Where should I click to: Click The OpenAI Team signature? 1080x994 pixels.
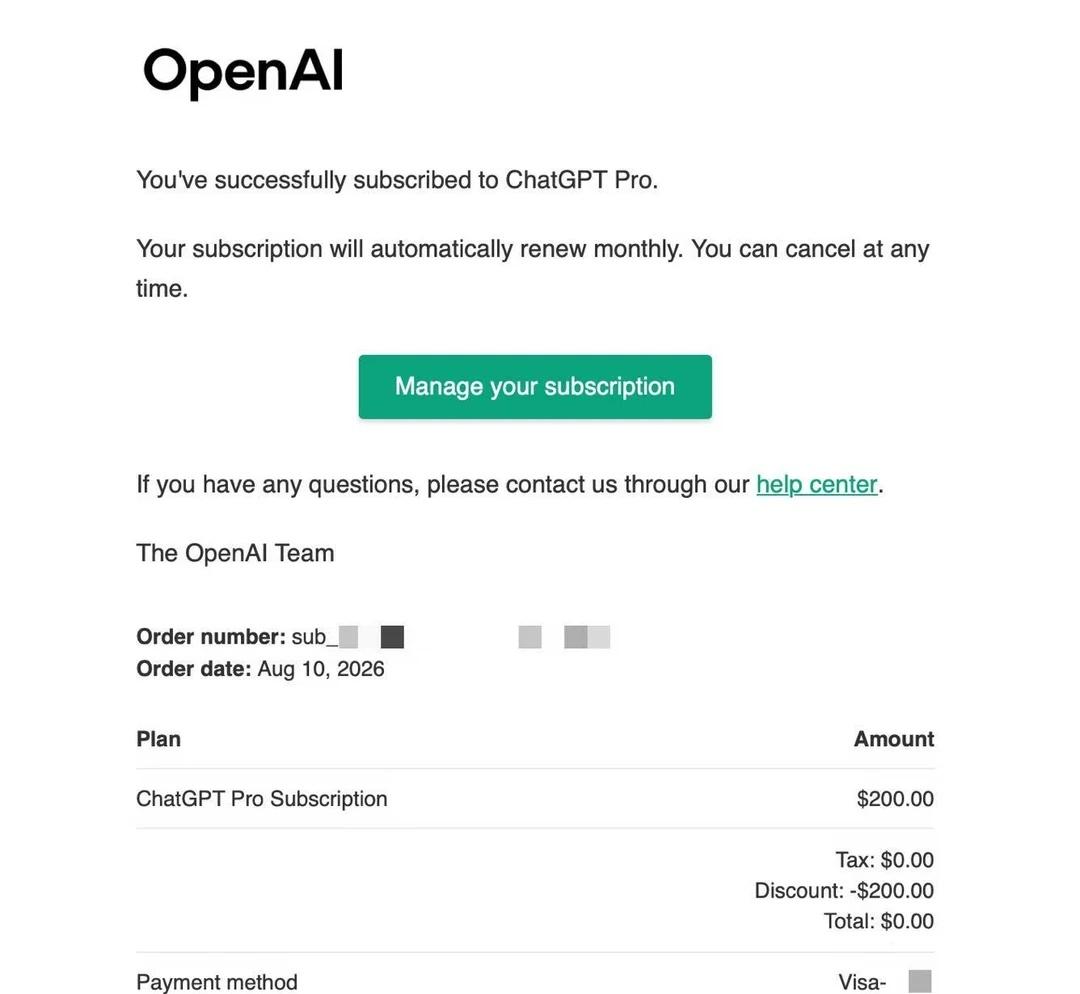pos(235,553)
